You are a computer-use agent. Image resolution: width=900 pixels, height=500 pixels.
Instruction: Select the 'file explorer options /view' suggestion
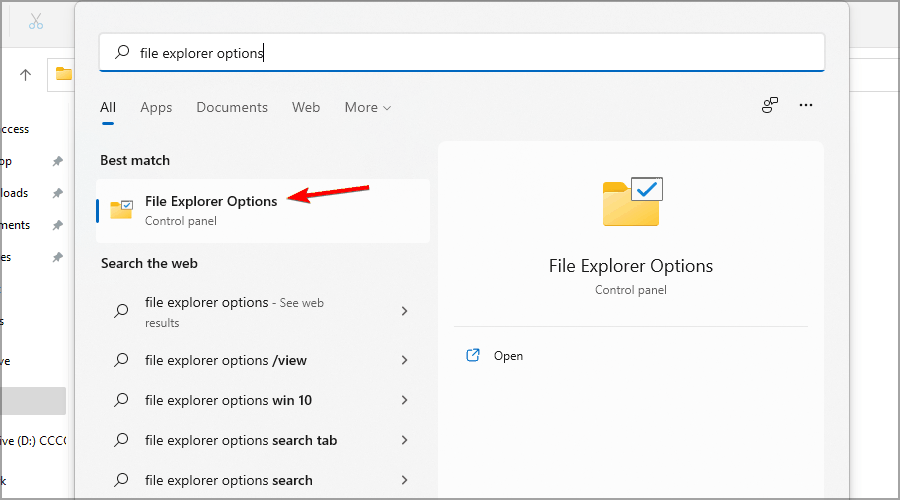(x=263, y=361)
